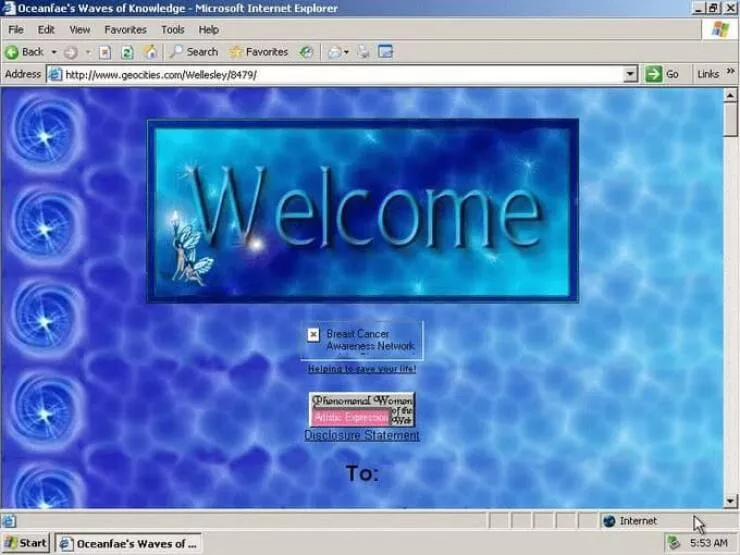Click the History icon in toolbar
740x555 pixels.
coord(306,52)
